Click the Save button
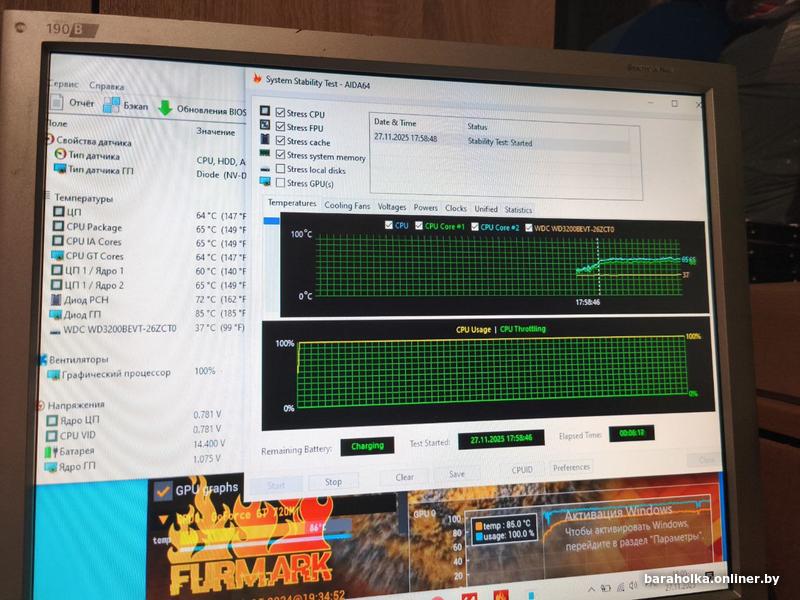800x600 pixels. [457, 474]
